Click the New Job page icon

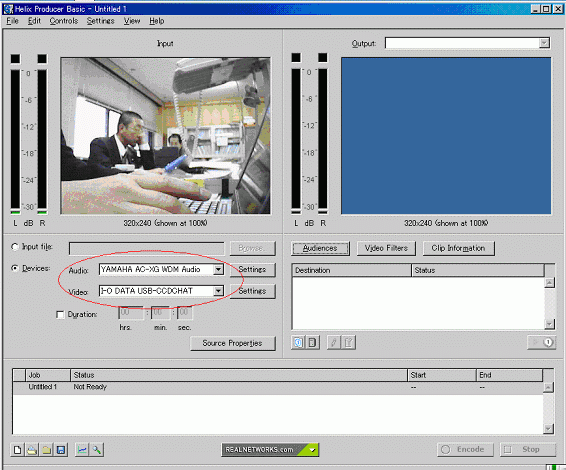click(17, 450)
